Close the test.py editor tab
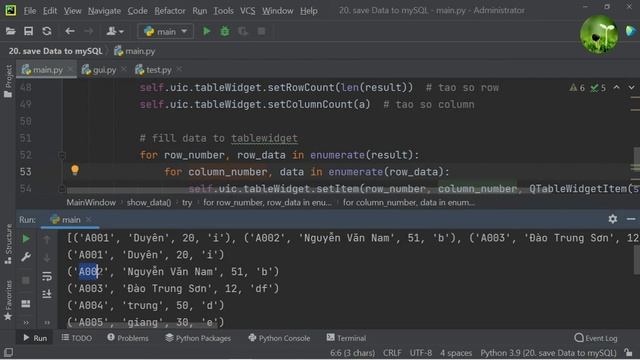Image resolution: width=640 pixels, height=360 pixels. 179,70
